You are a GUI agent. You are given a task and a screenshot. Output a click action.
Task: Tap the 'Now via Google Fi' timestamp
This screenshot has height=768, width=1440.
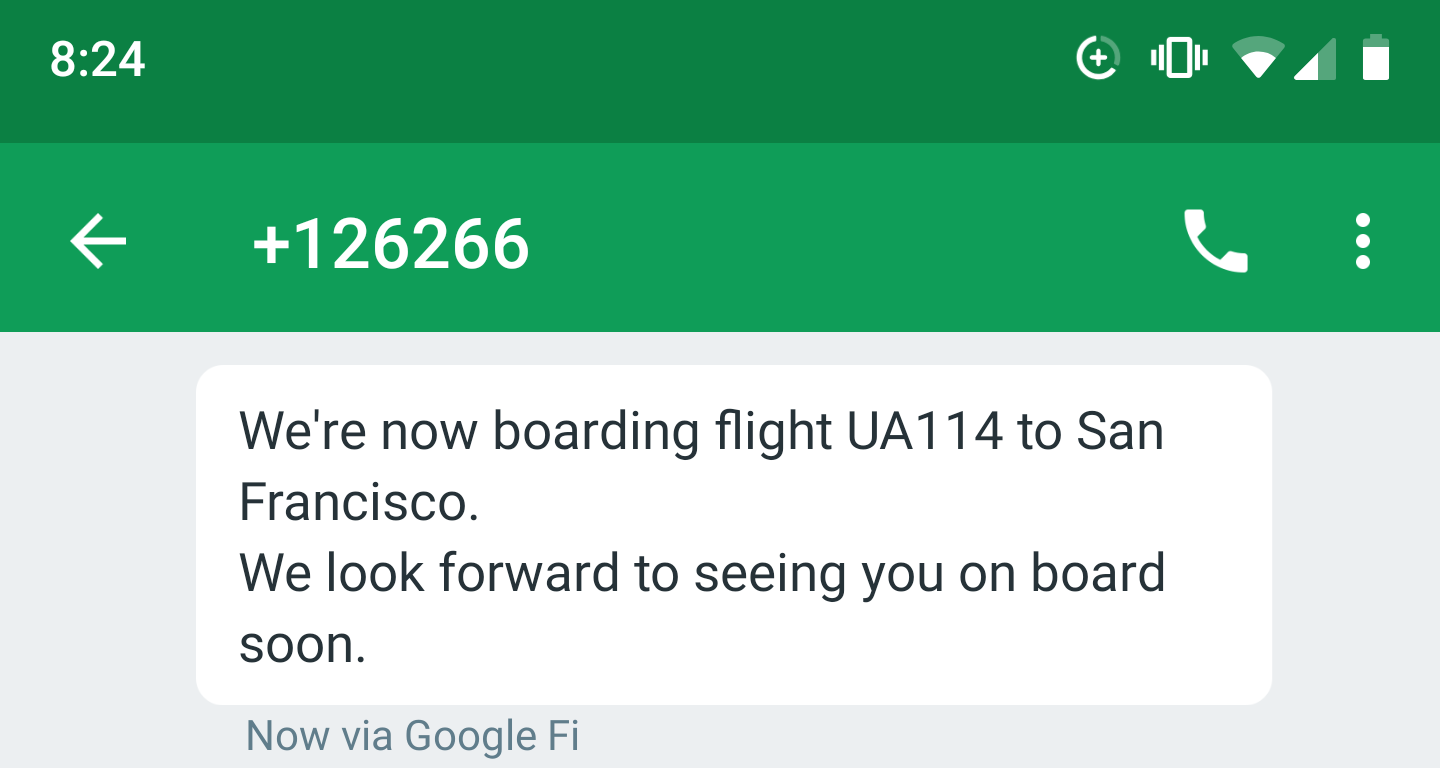(x=412, y=737)
